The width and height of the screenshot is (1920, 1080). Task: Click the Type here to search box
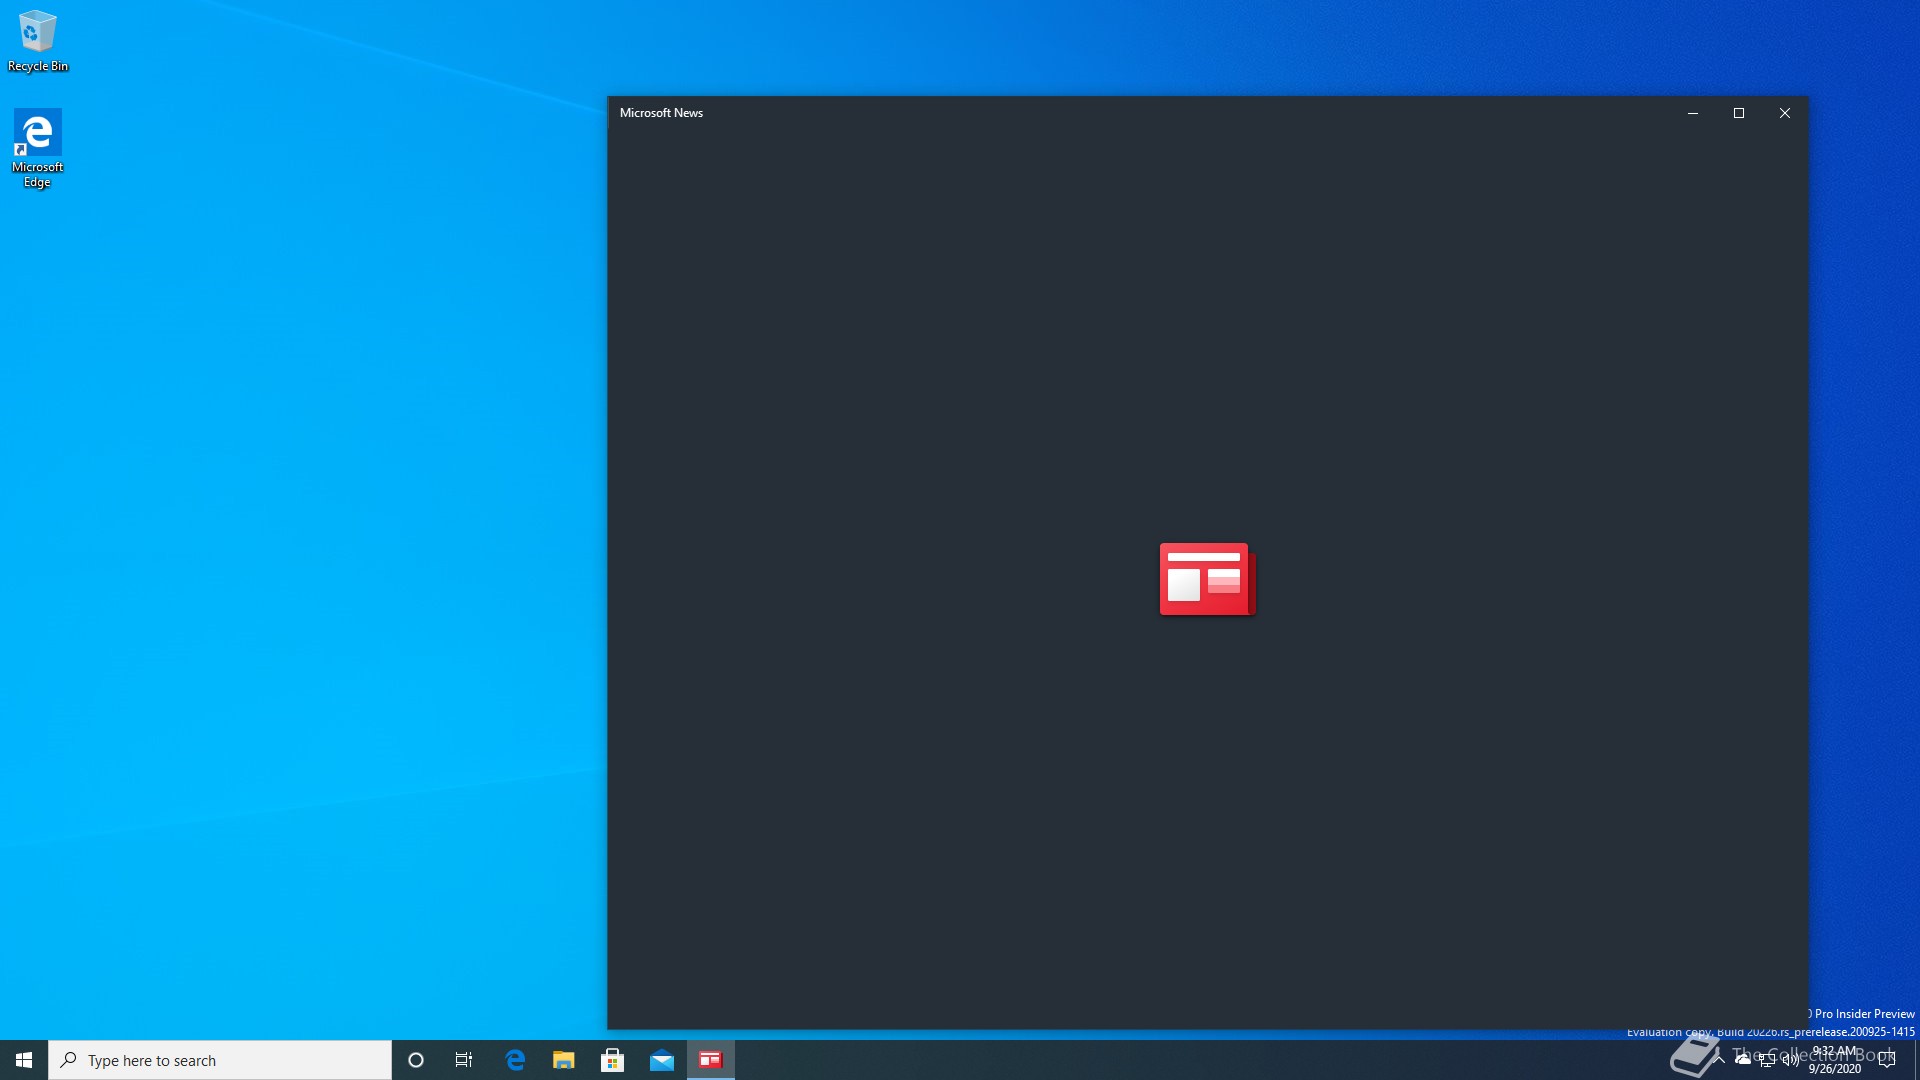tap(220, 1060)
